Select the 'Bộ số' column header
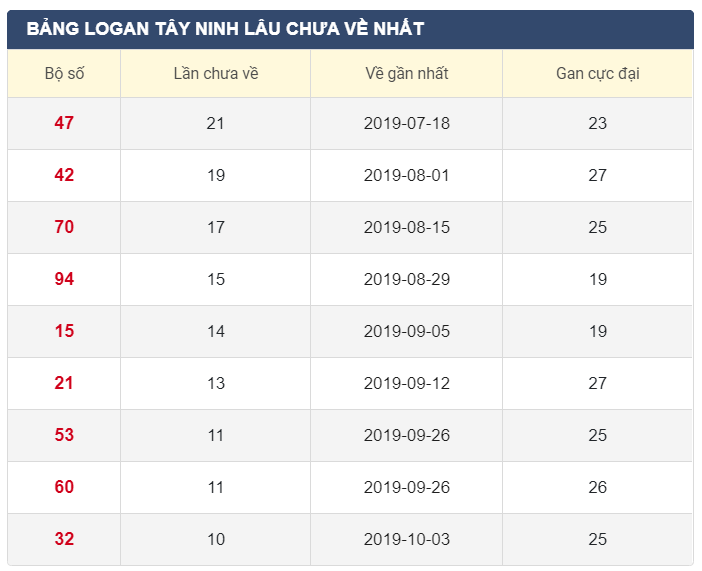This screenshot has width=702, height=571. 64,74
